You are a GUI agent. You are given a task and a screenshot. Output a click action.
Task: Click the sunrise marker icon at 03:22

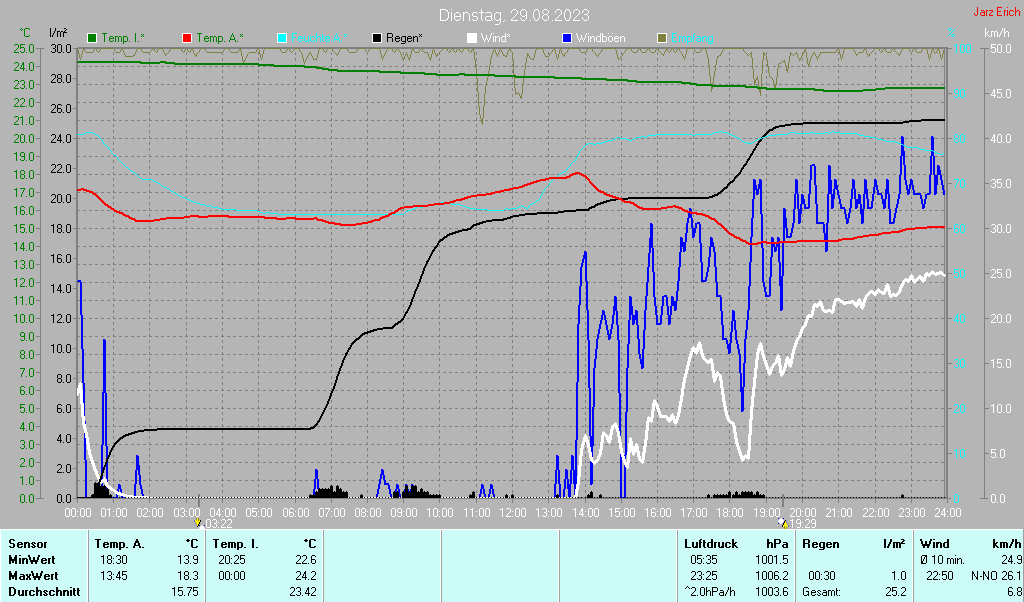(x=198, y=523)
